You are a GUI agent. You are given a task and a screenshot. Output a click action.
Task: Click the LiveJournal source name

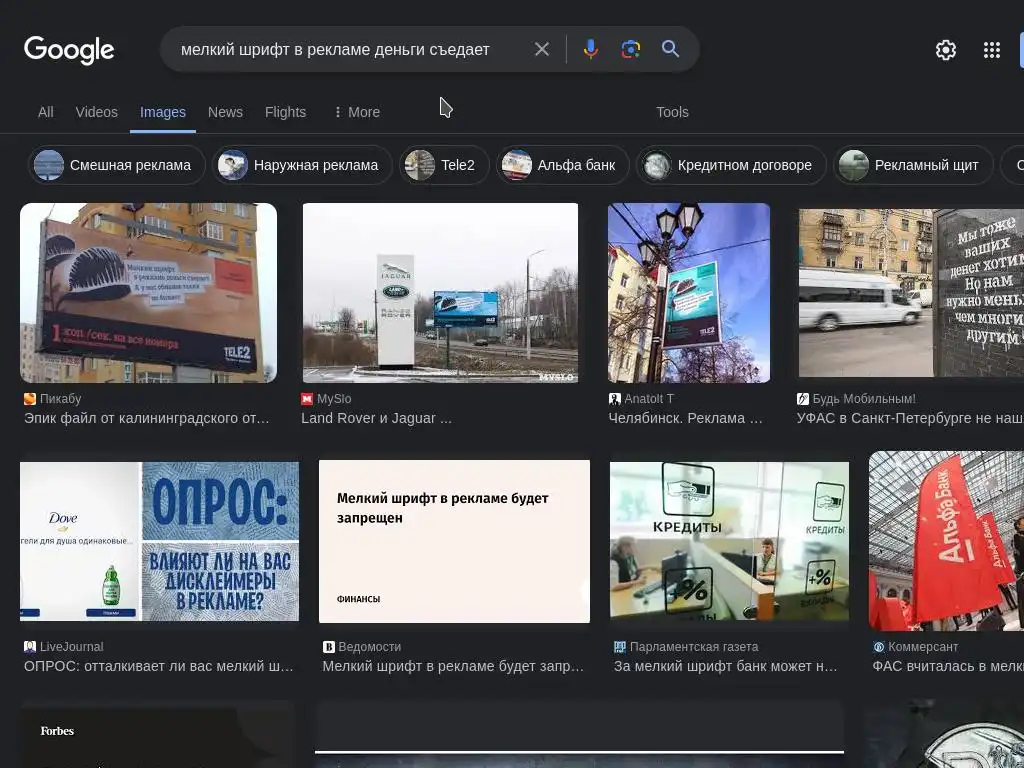(72, 647)
